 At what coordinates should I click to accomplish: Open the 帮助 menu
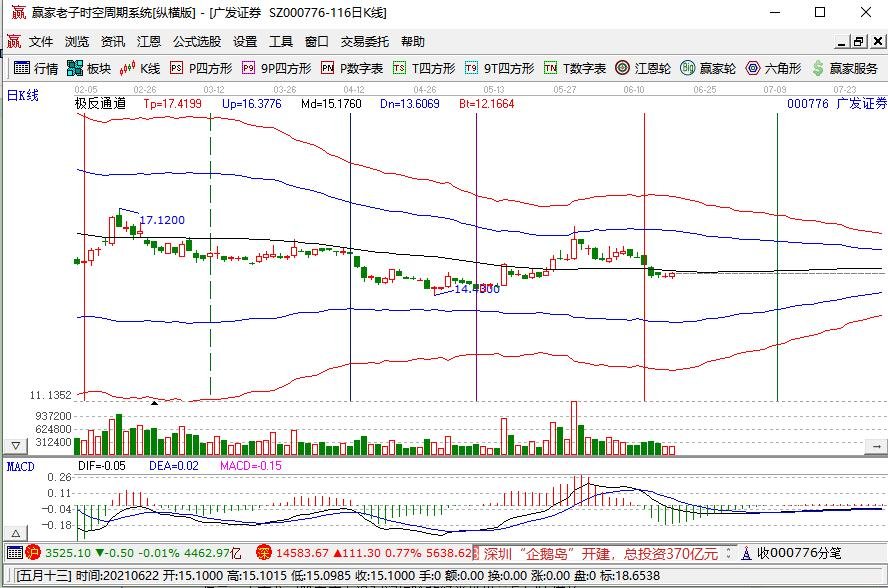(413, 41)
